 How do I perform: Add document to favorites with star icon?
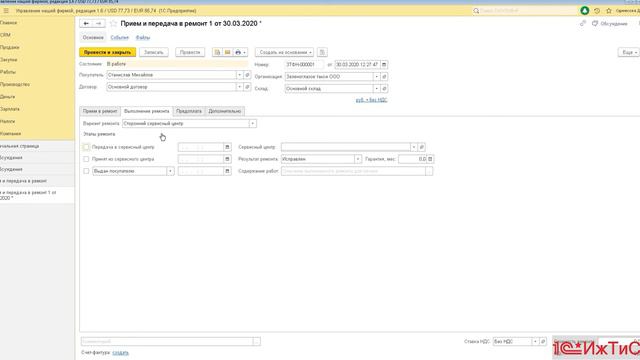pyautogui.click(x=113, y=24)
